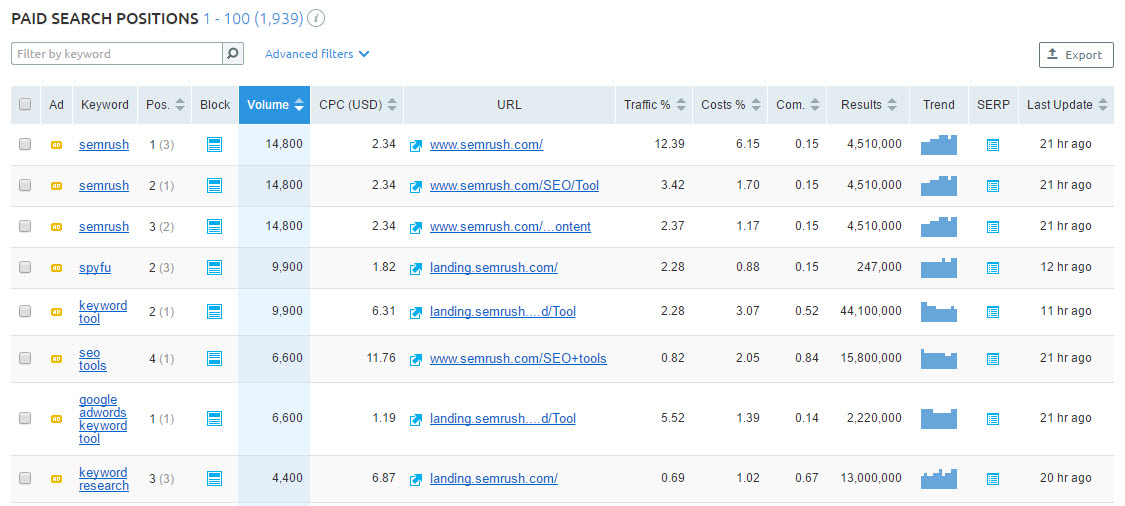View SERP snapshot icon for spyfu row
This screenshot has width=1125, height=506.
[993, 268]
